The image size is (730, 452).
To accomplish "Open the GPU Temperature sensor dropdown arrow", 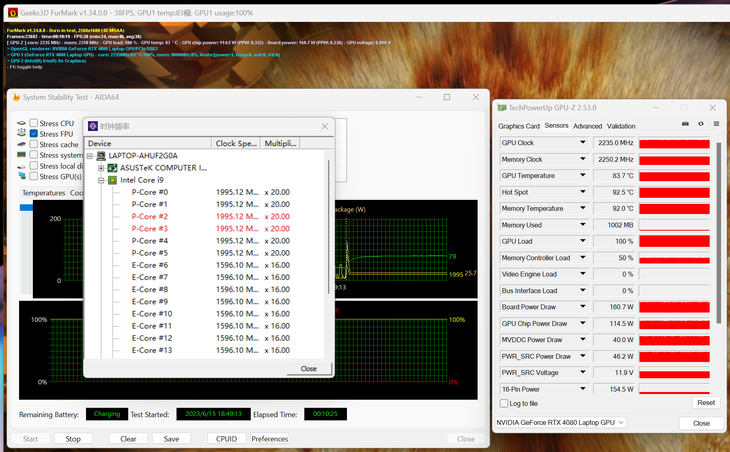I will 582,175.
